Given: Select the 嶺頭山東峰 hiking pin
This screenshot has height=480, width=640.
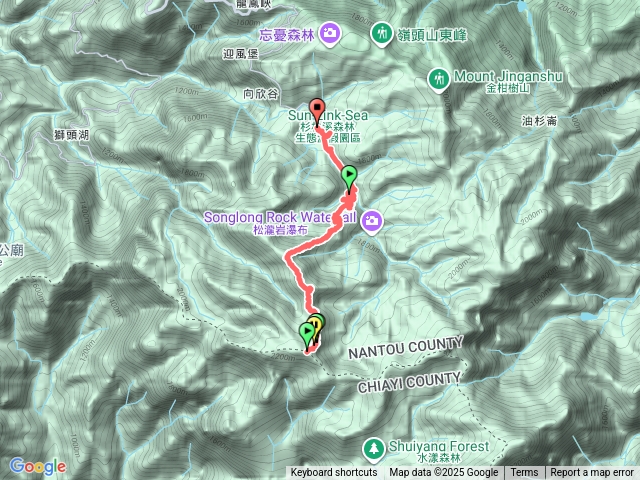Looking at the screenshot, I should pyautogui.click(x=382, y=34).
